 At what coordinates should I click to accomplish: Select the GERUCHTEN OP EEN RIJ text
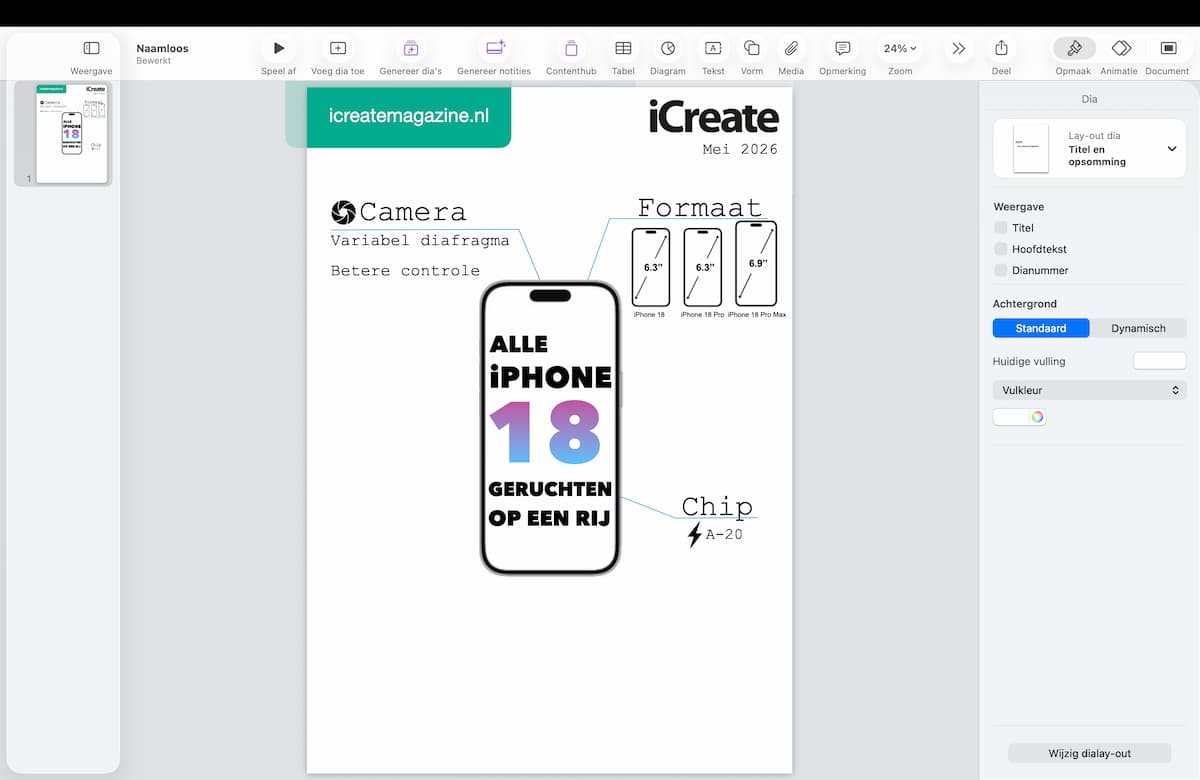coord(550,503)
